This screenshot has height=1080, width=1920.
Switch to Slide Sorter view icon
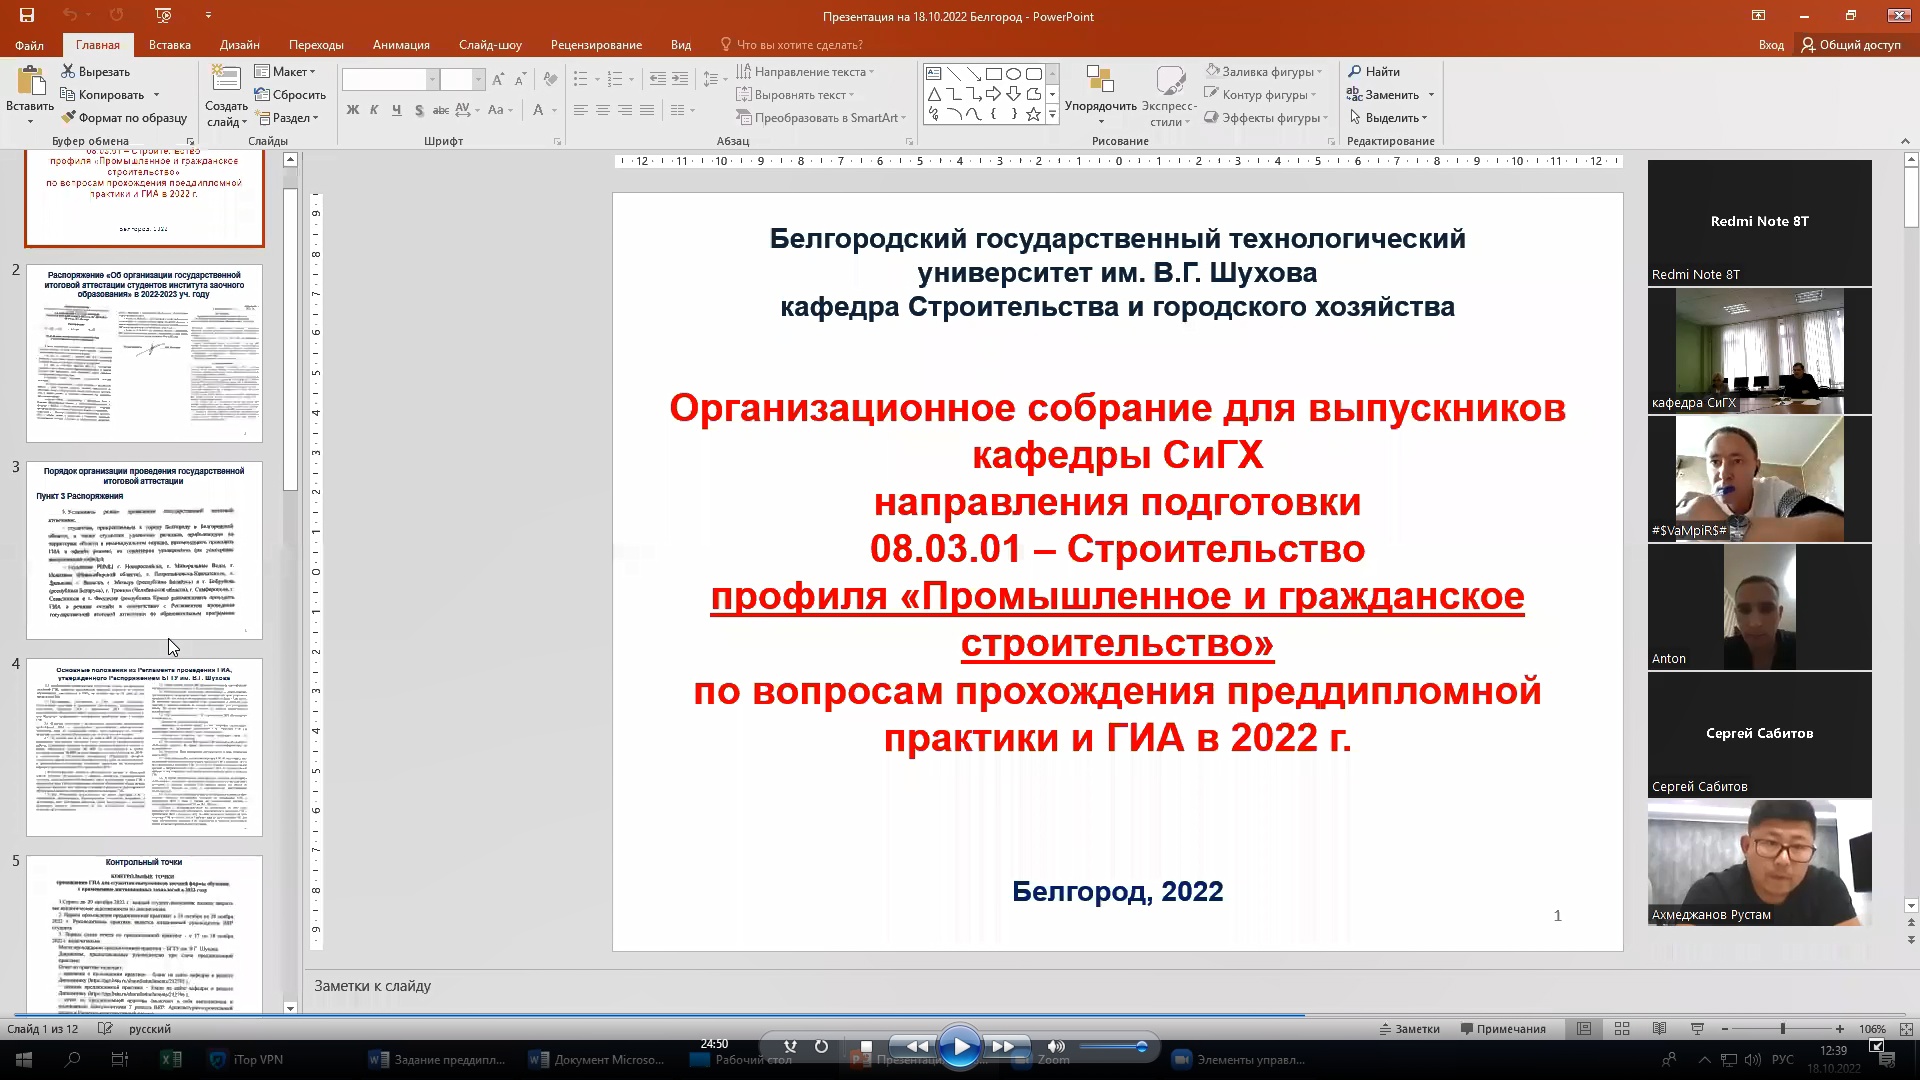1622,1028
